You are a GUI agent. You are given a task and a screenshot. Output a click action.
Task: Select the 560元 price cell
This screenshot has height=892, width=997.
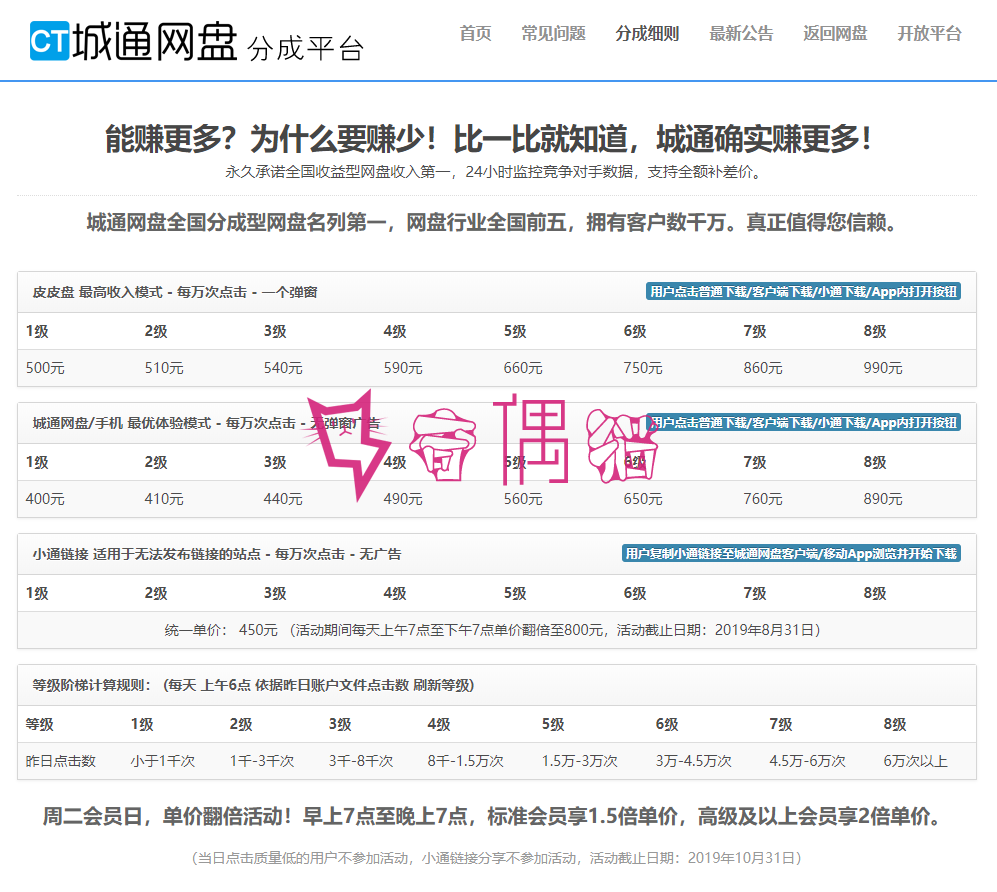pyautogui.click(x=523, y=499)
